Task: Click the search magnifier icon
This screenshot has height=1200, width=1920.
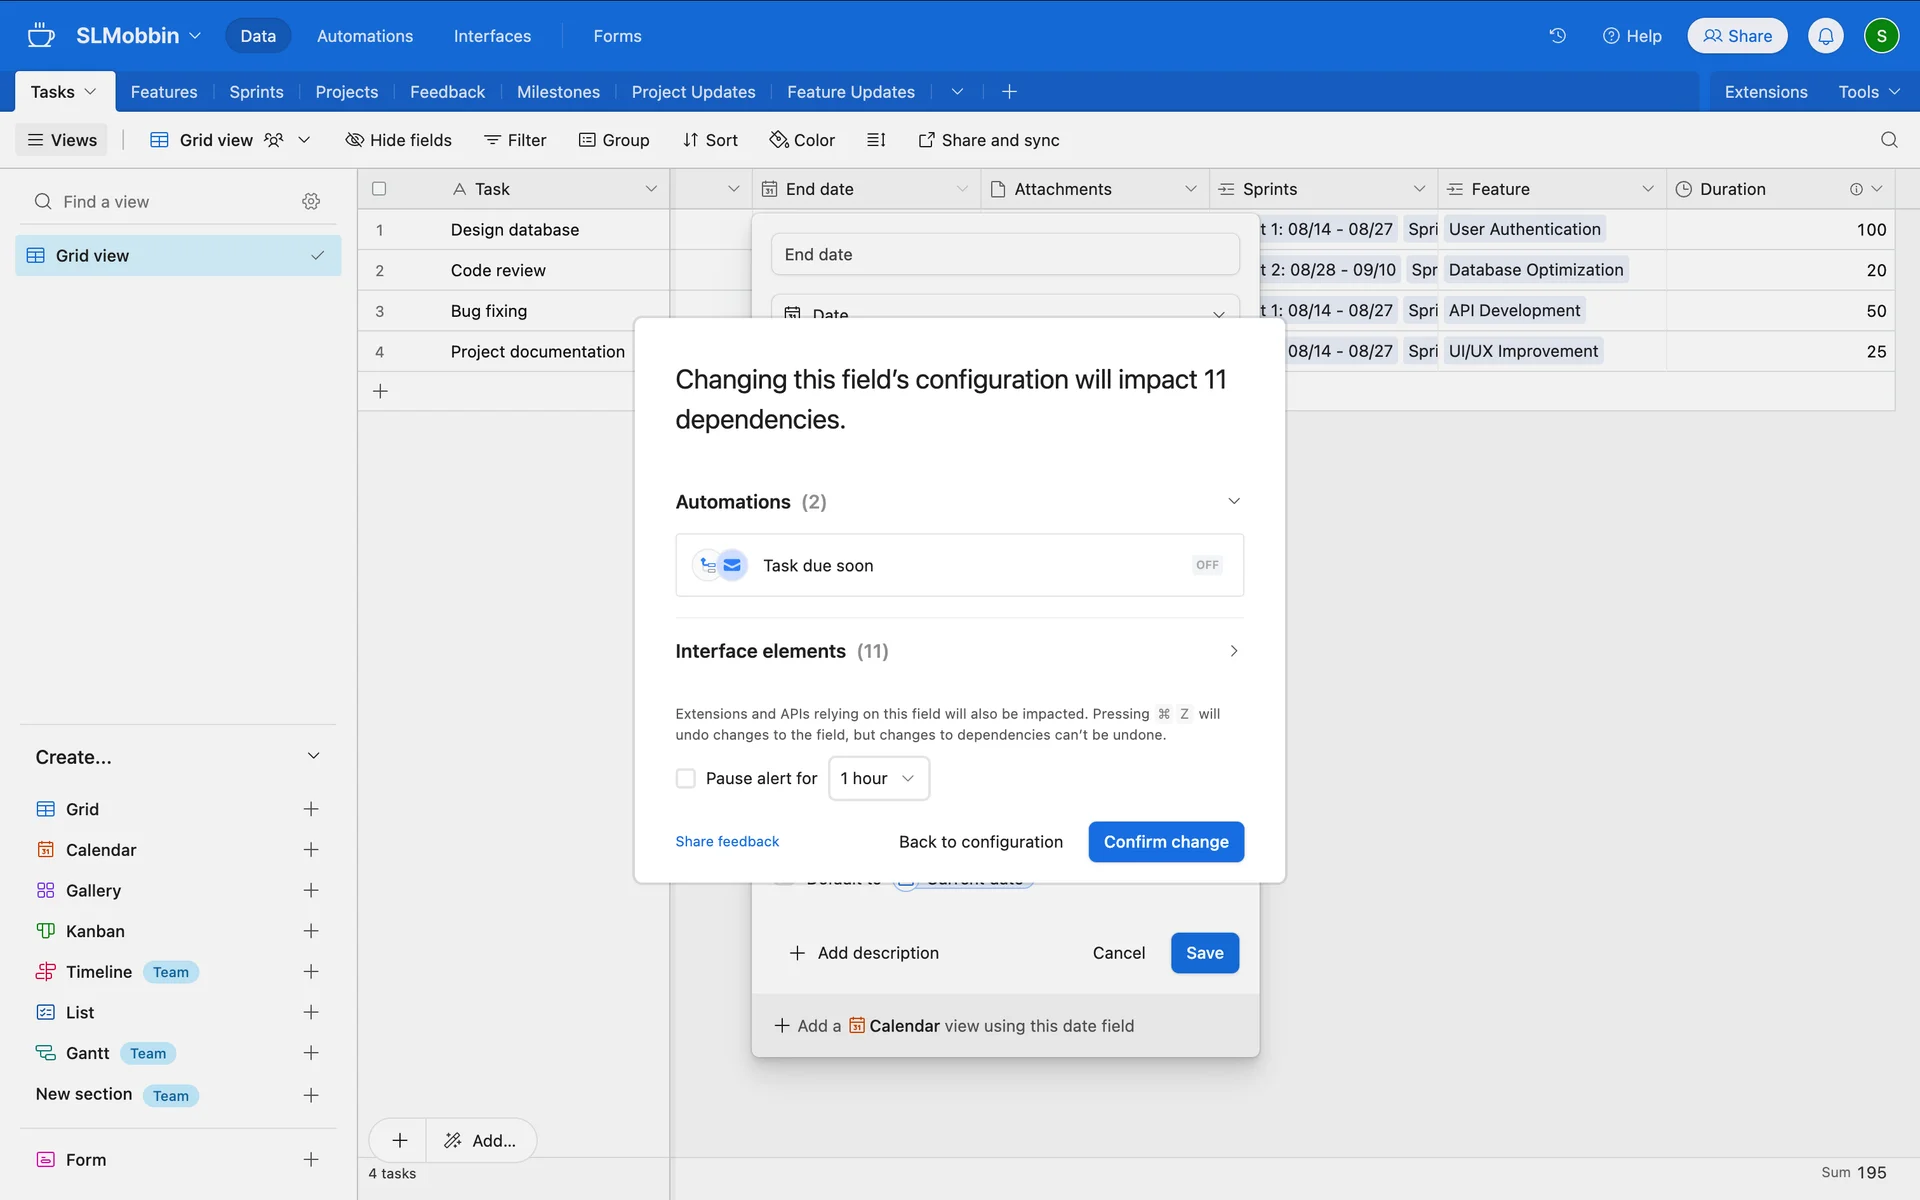Action: (1888, 140)
